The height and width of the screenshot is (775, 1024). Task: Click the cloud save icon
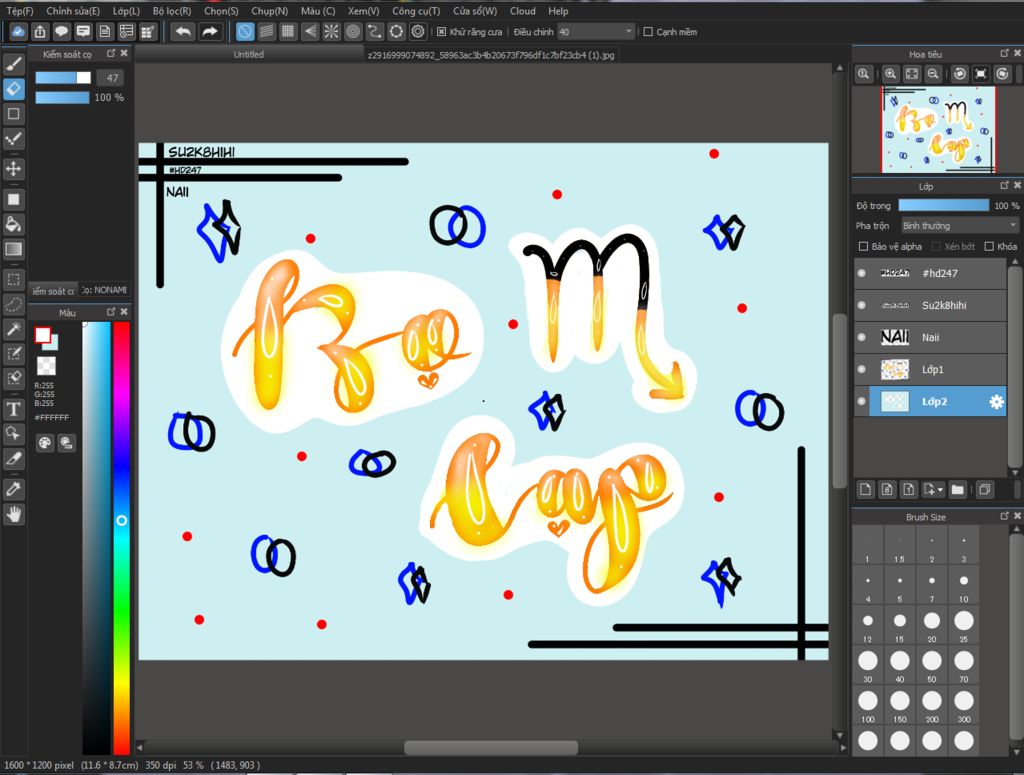(18, 31)
